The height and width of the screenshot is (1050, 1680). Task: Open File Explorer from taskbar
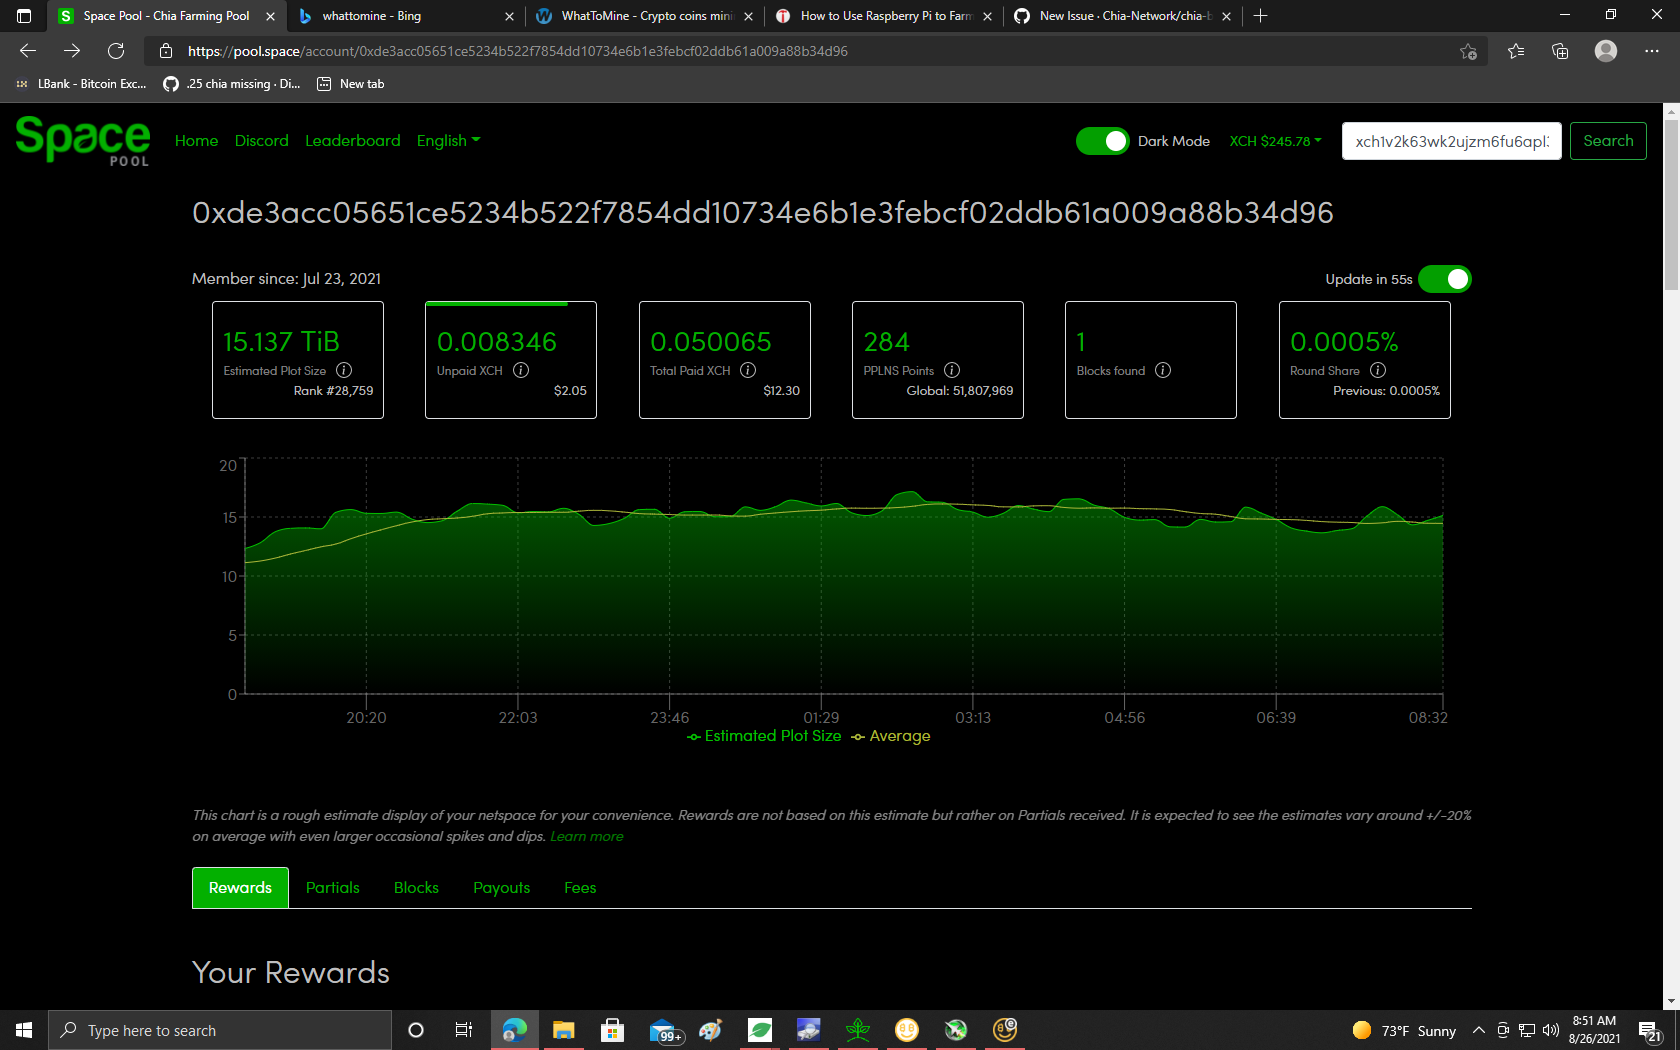pos(564,1030)
